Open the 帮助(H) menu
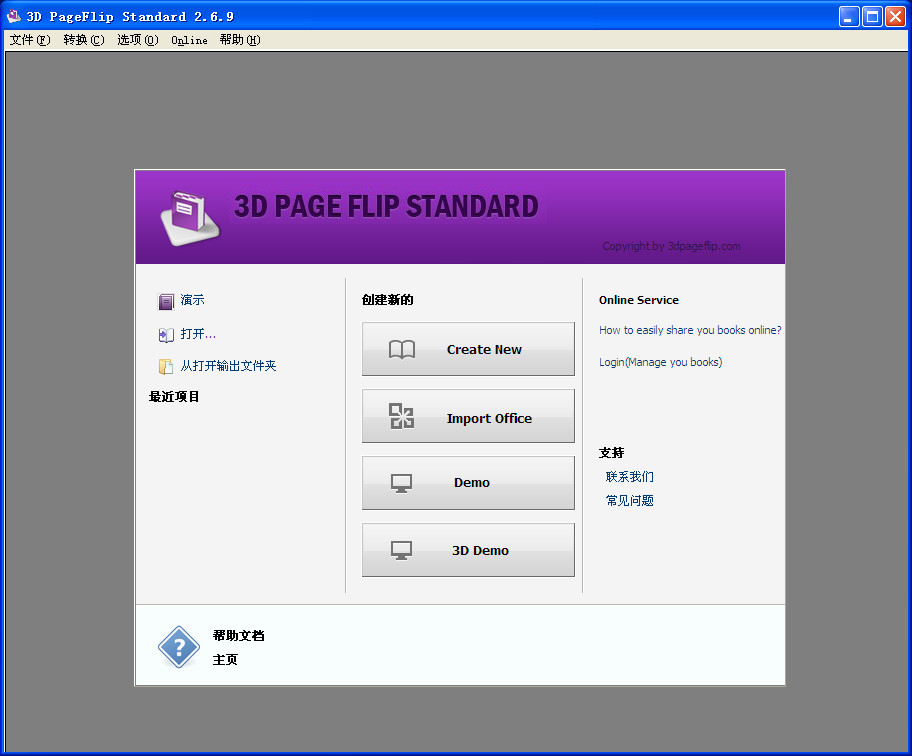912x756 pixels. click(x=240, y=40)
